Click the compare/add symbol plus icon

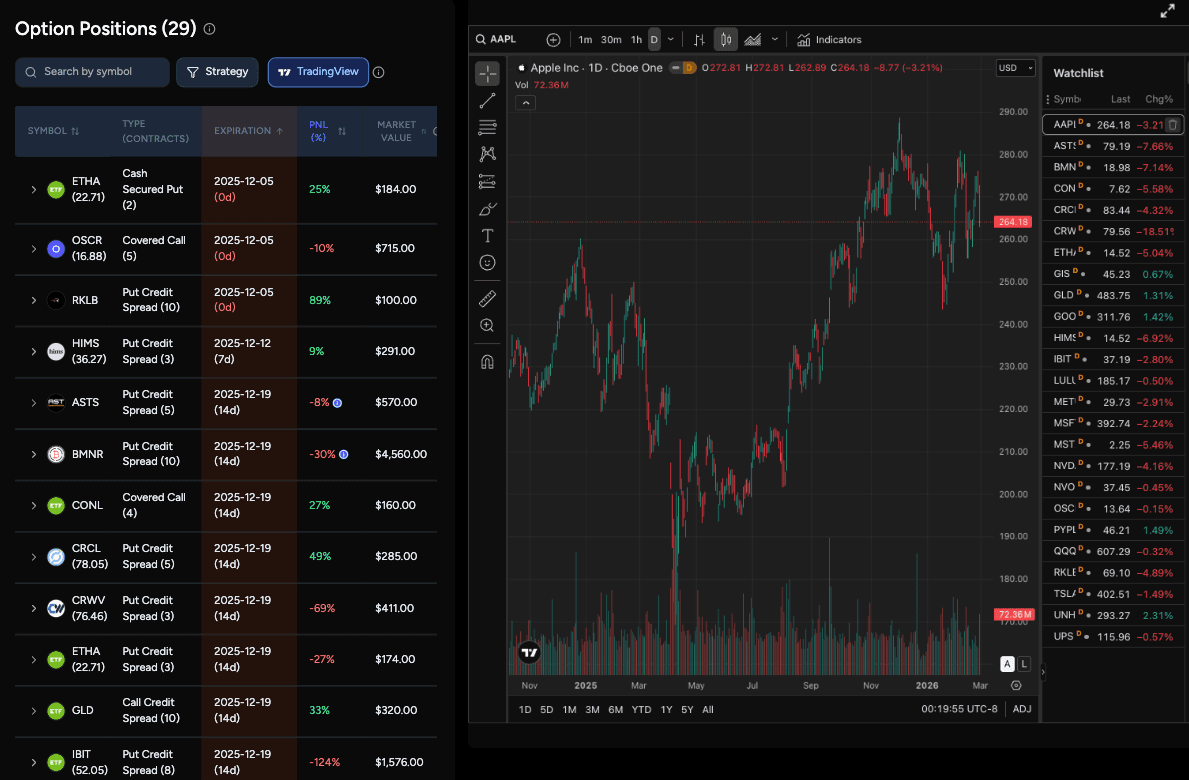[x=552, y=39]
